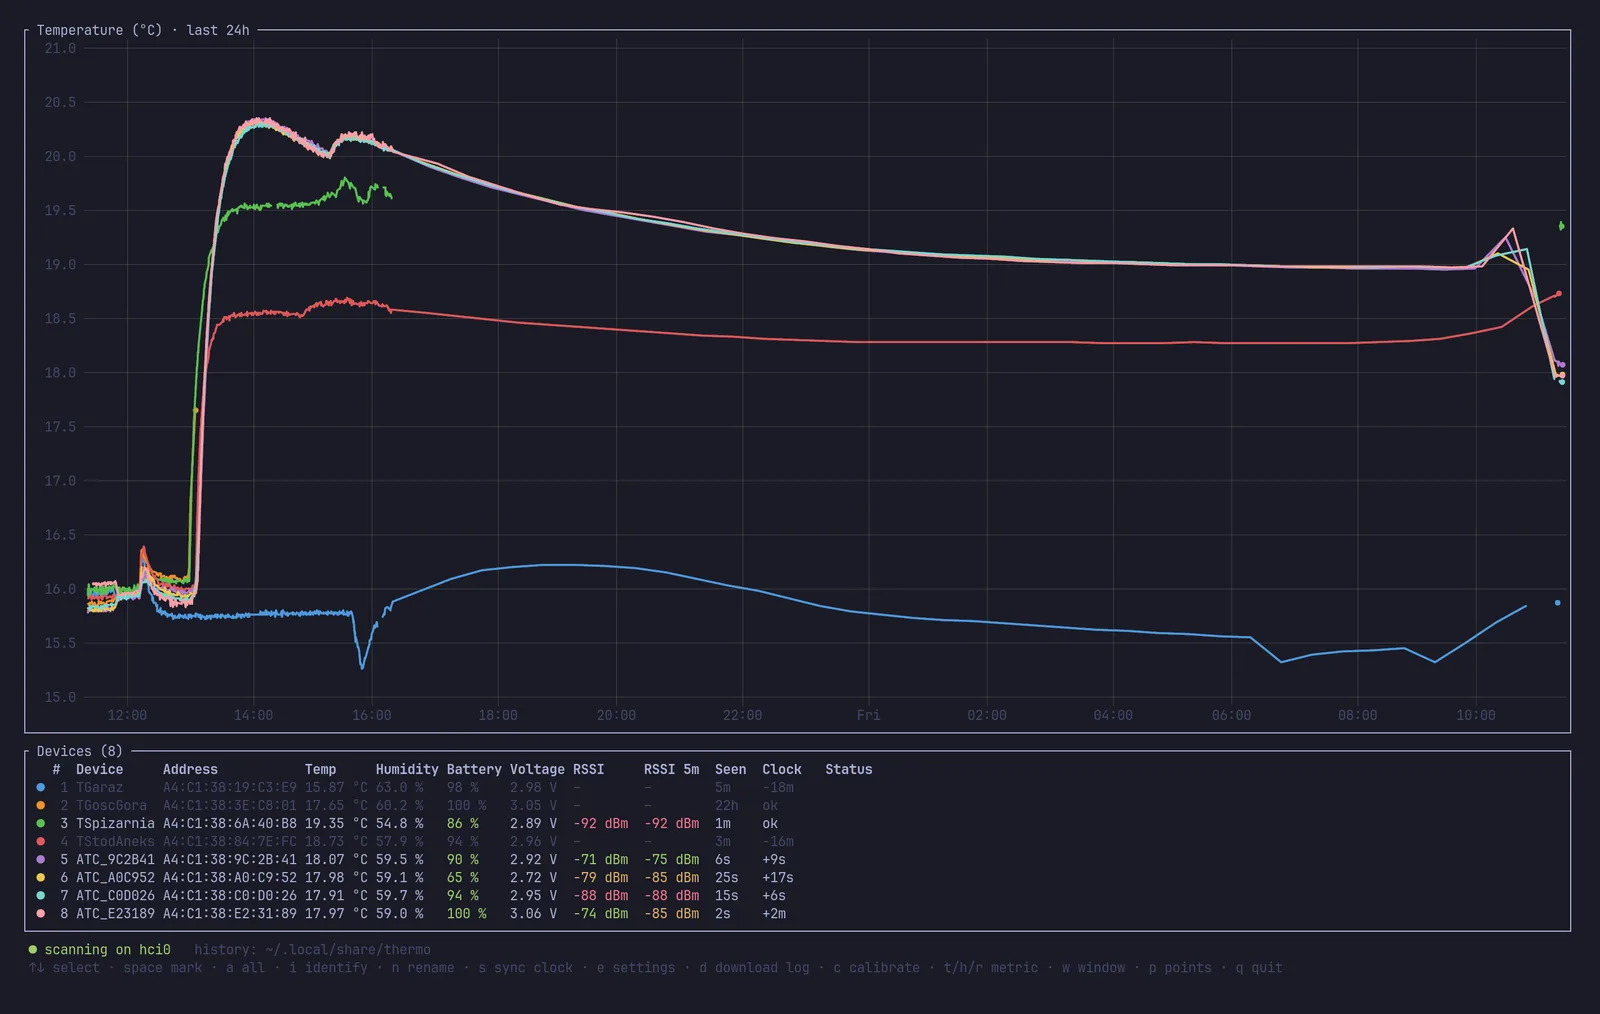The height and width of the screenshot is (1014, 1600).
Task: Click the history path ~/.local/share/thermo
Action: tap(348, 949)
